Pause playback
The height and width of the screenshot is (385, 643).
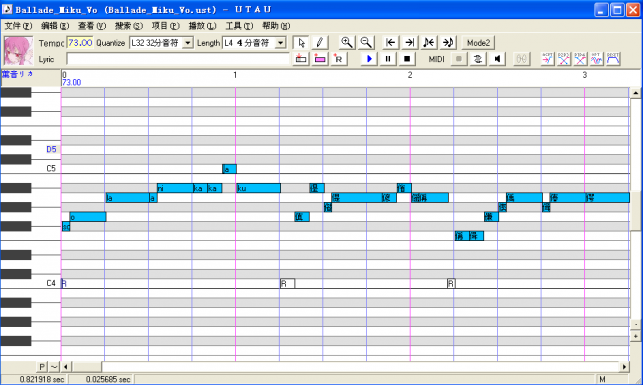388,59
